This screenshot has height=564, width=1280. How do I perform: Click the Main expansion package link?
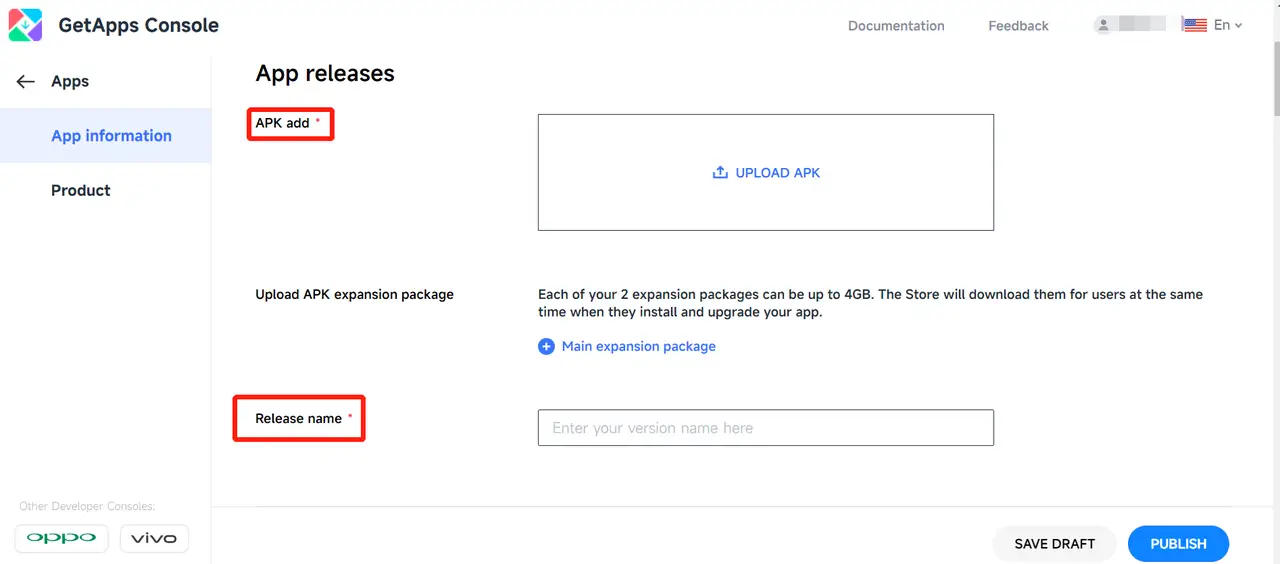click(x=638, y=346)
